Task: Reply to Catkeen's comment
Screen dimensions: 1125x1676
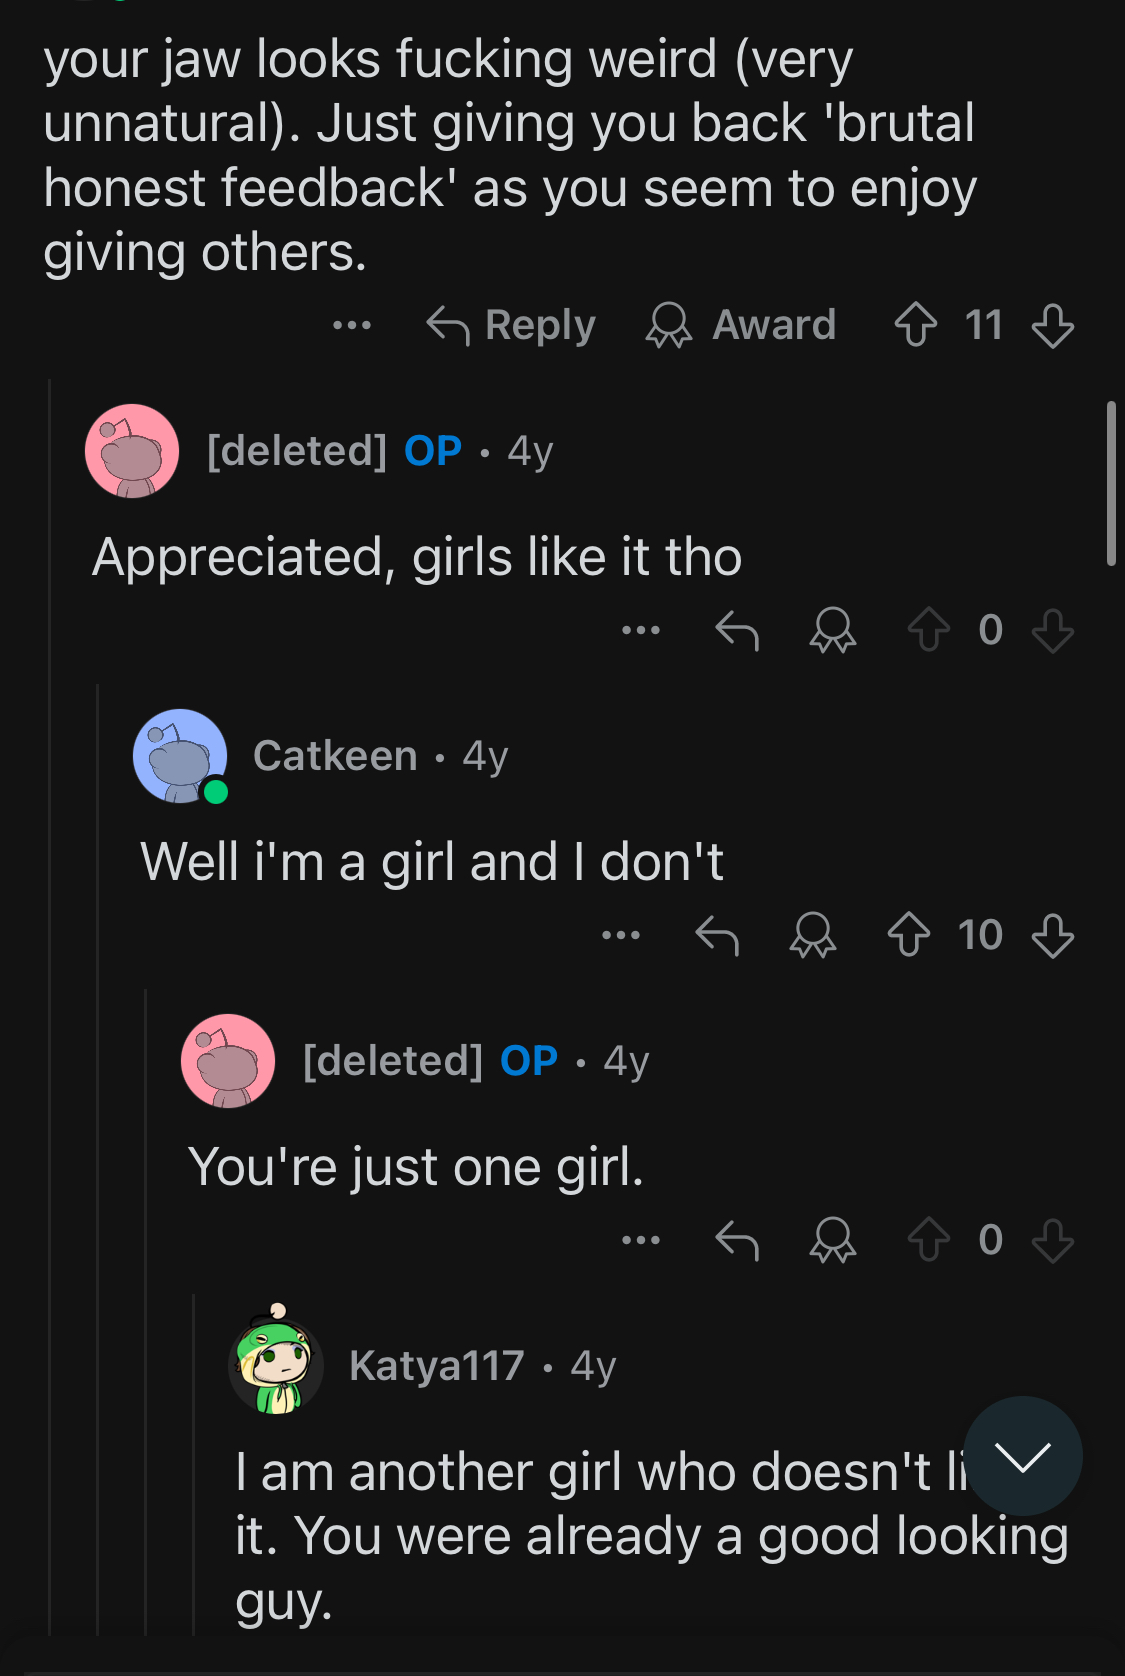Action: click(x=717, y=936)
